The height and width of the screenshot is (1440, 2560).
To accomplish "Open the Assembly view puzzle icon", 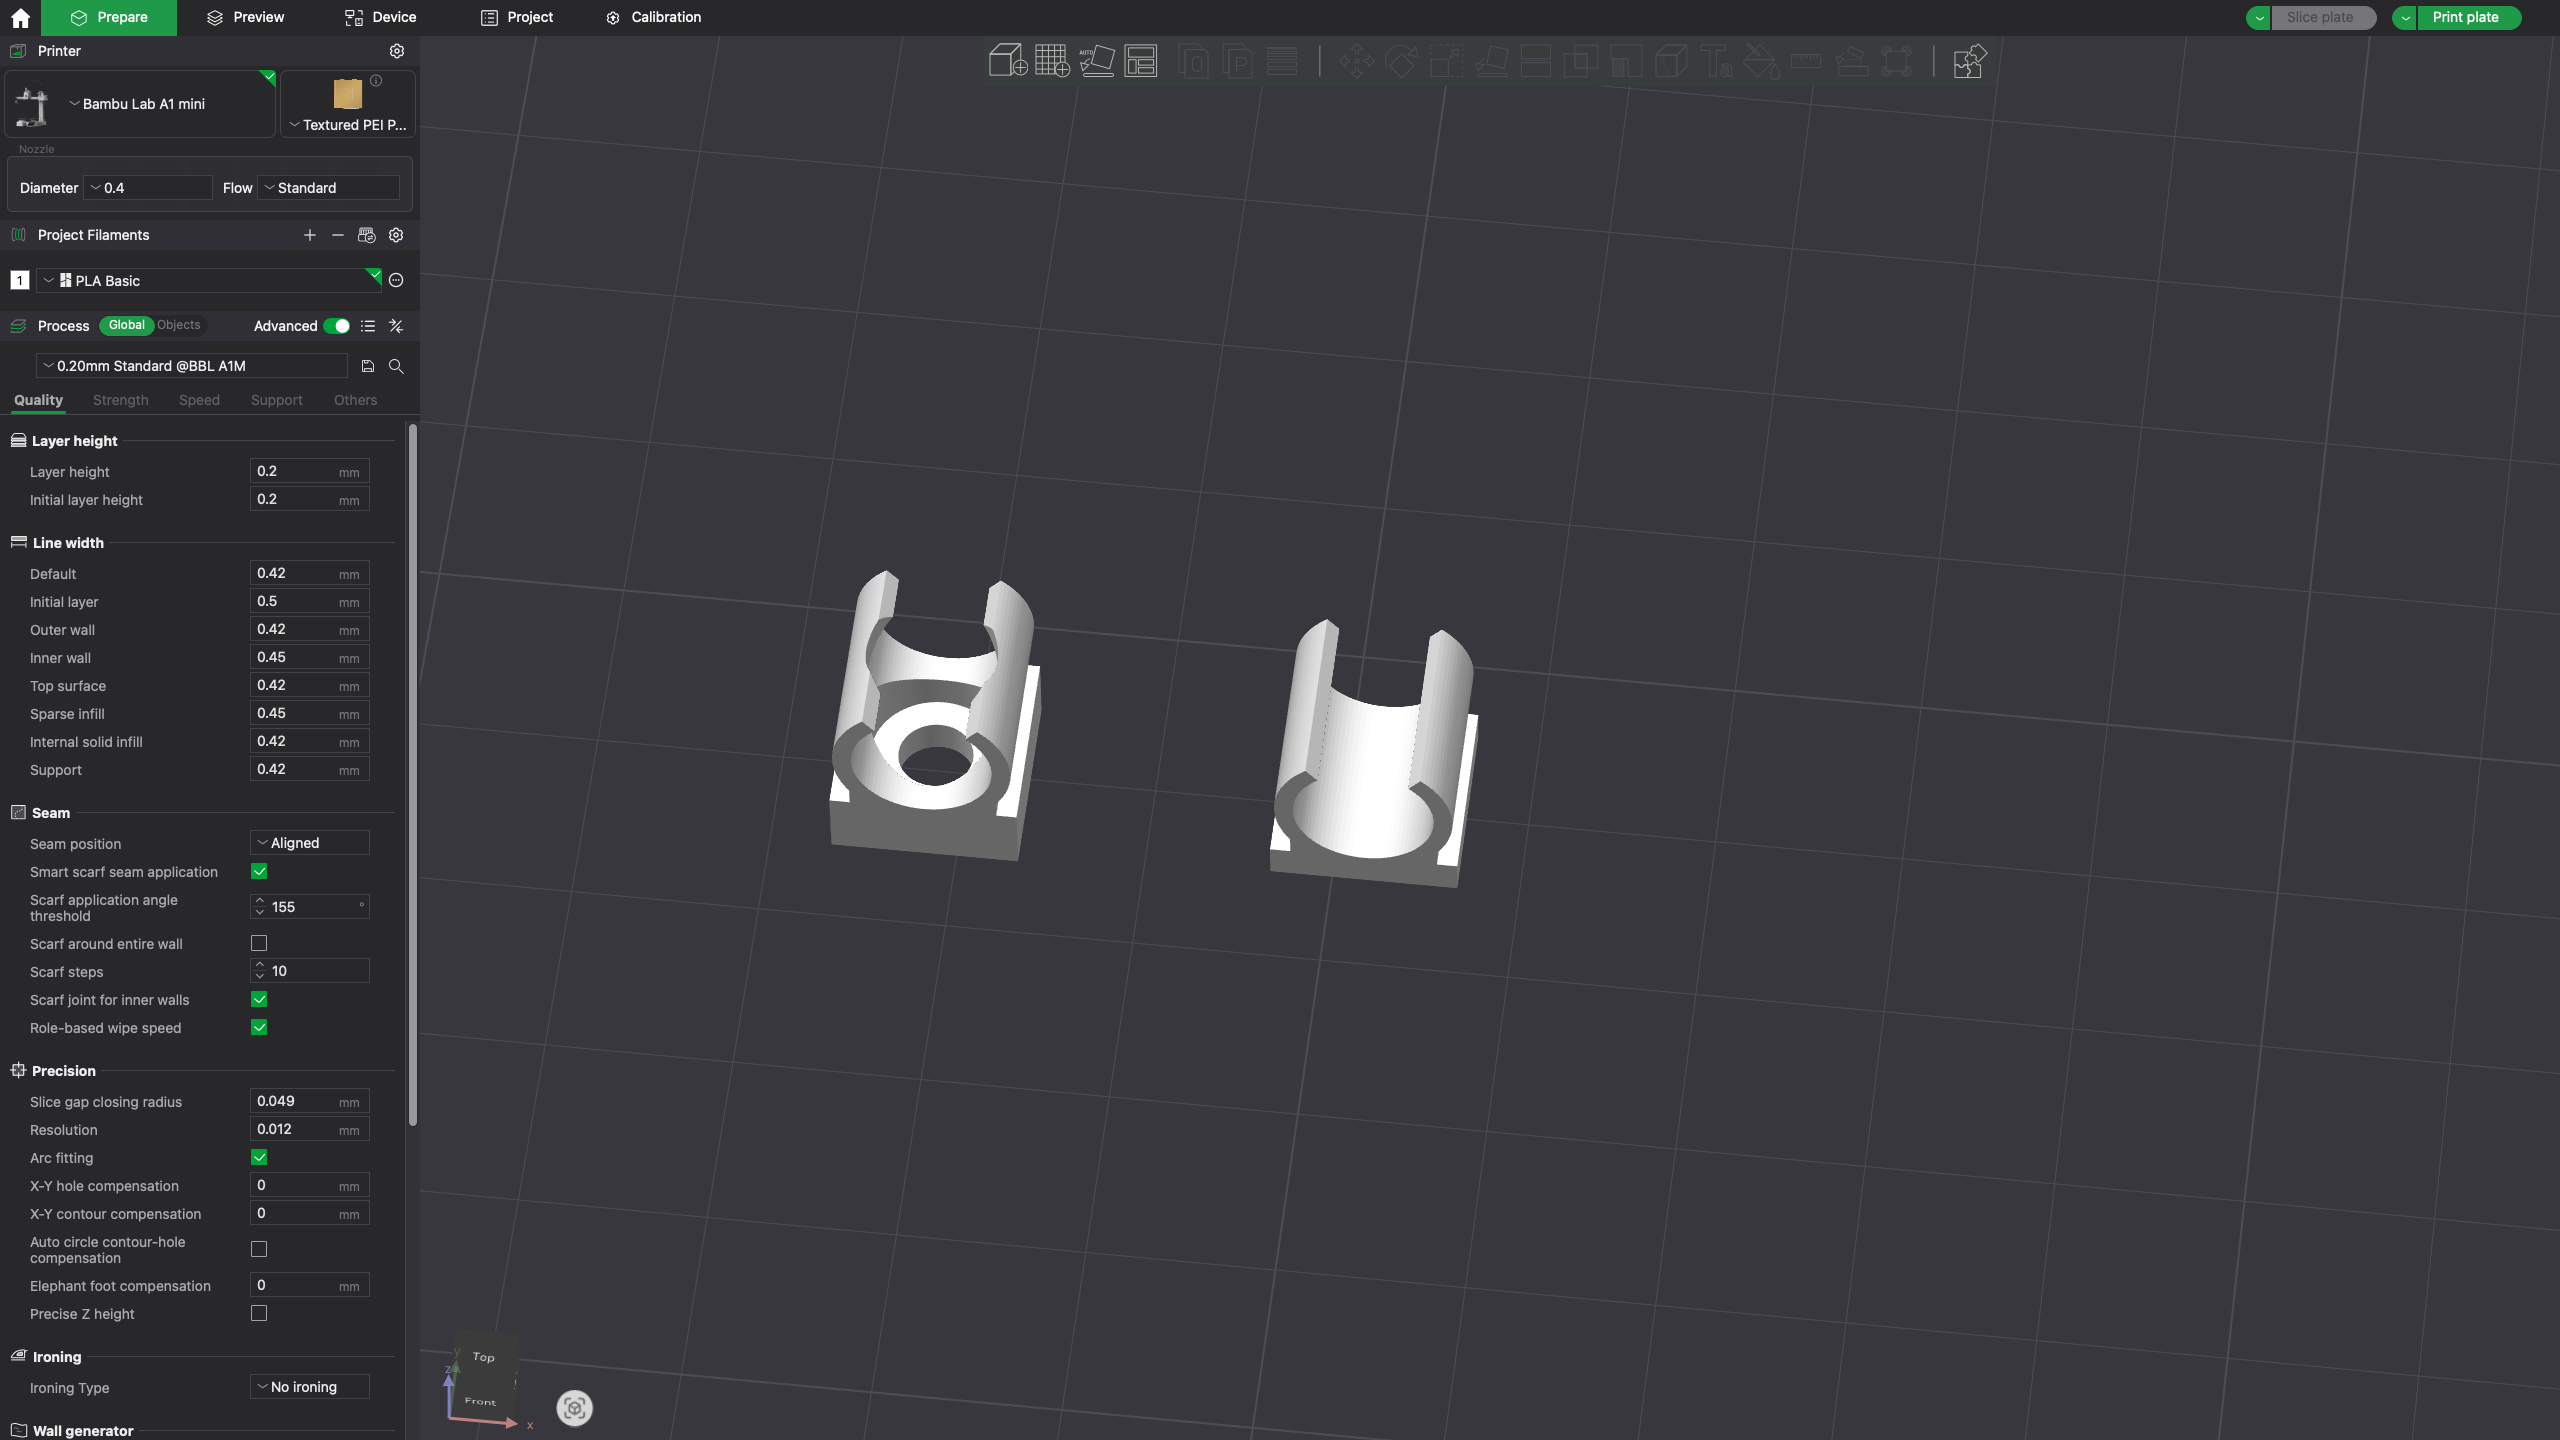I will point(1969,61).
